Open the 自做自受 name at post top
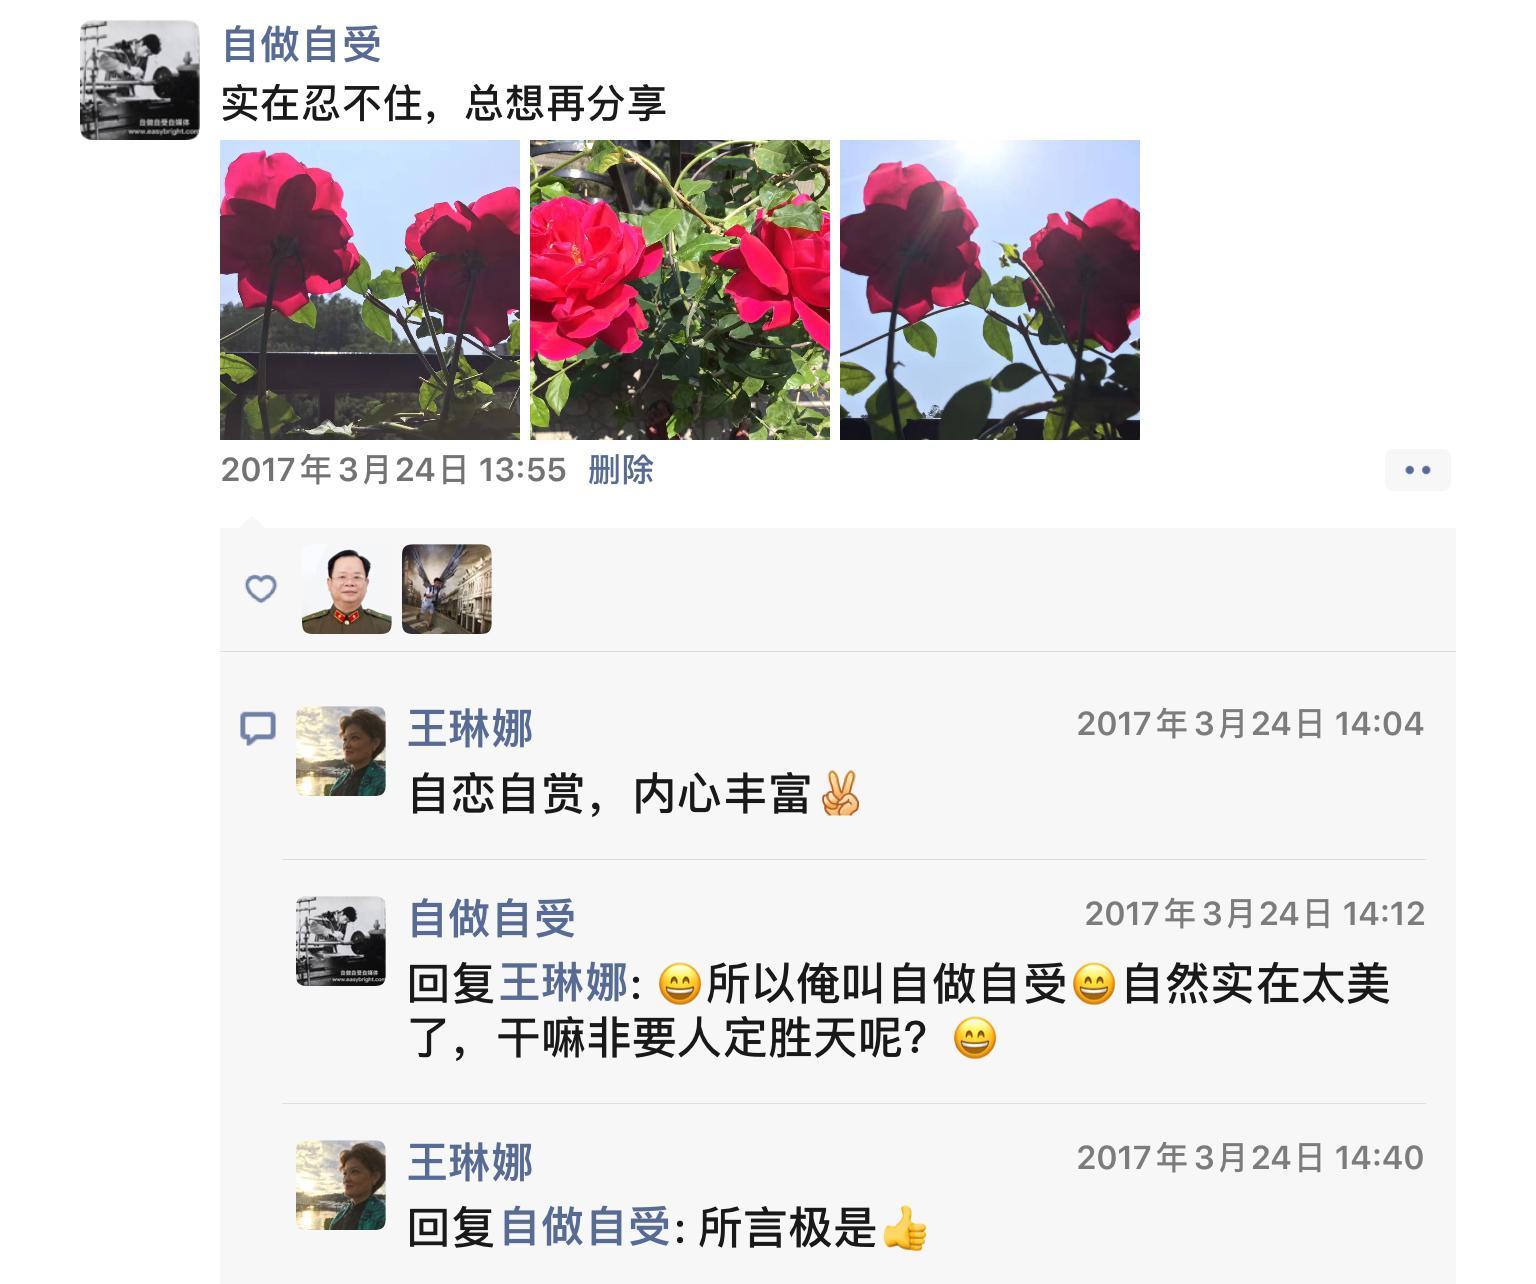This screenshot has width=1536, height=1284. (x=302, y=44)
